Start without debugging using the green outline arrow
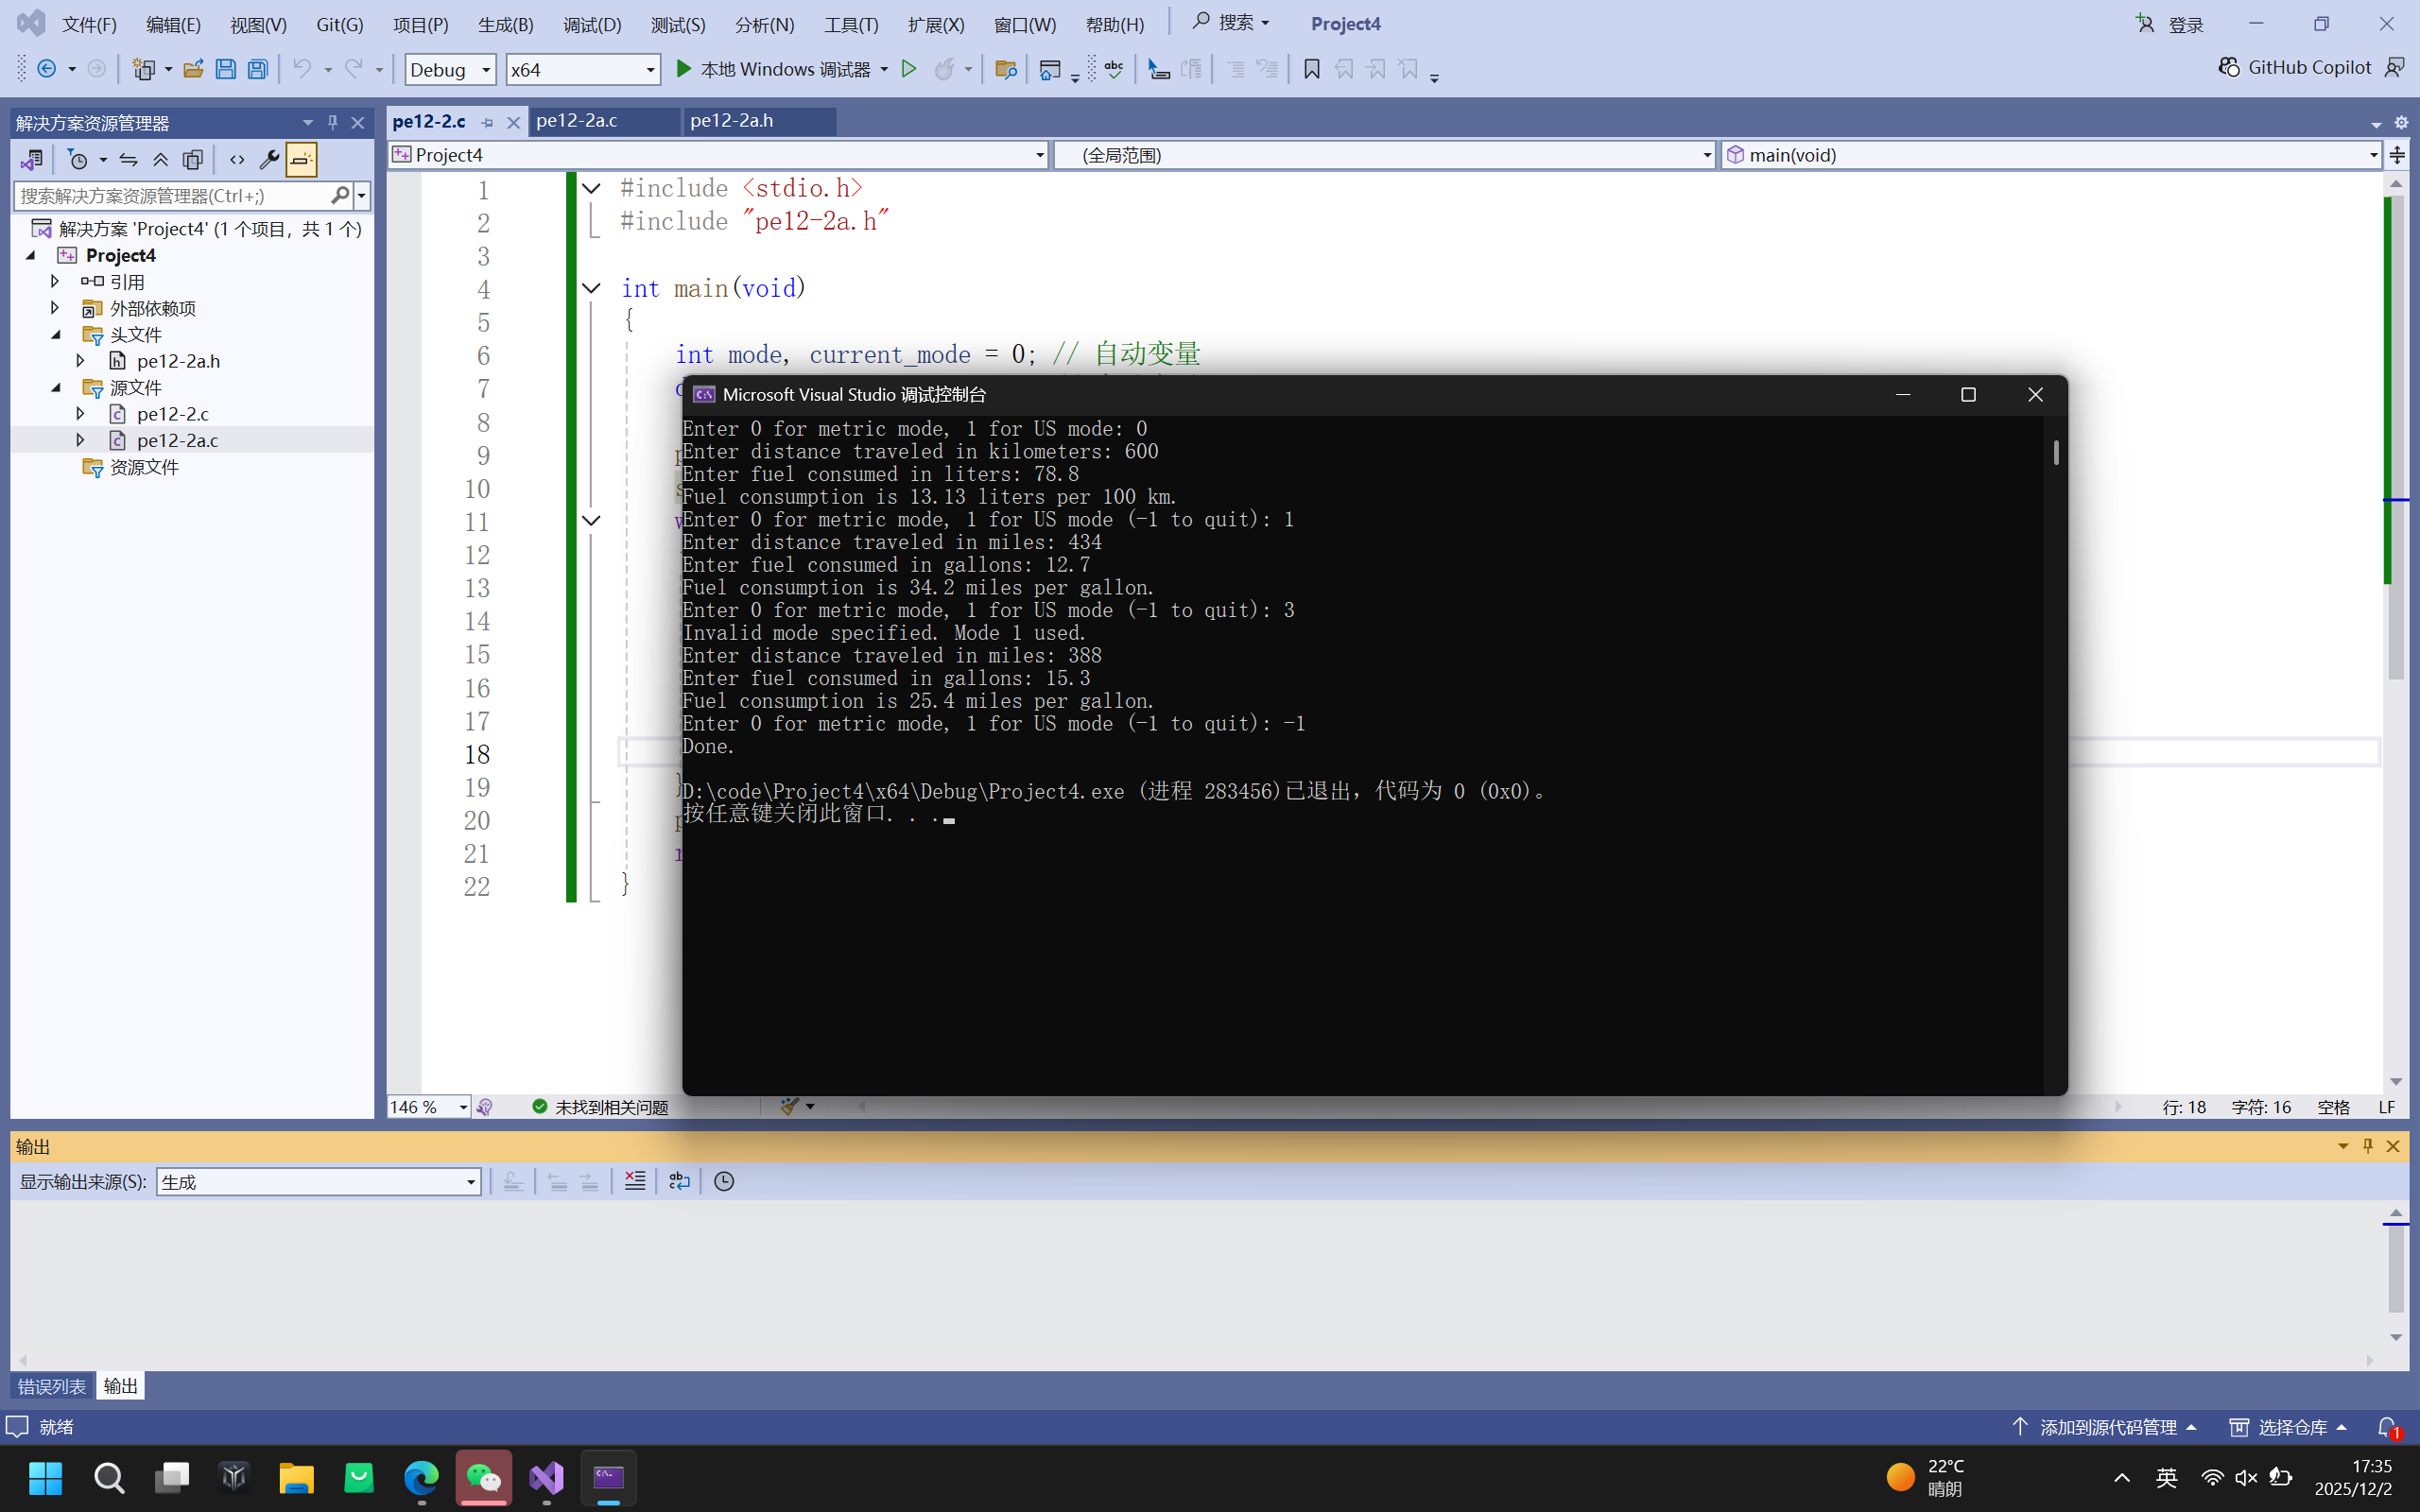 [x=908, y=69]
